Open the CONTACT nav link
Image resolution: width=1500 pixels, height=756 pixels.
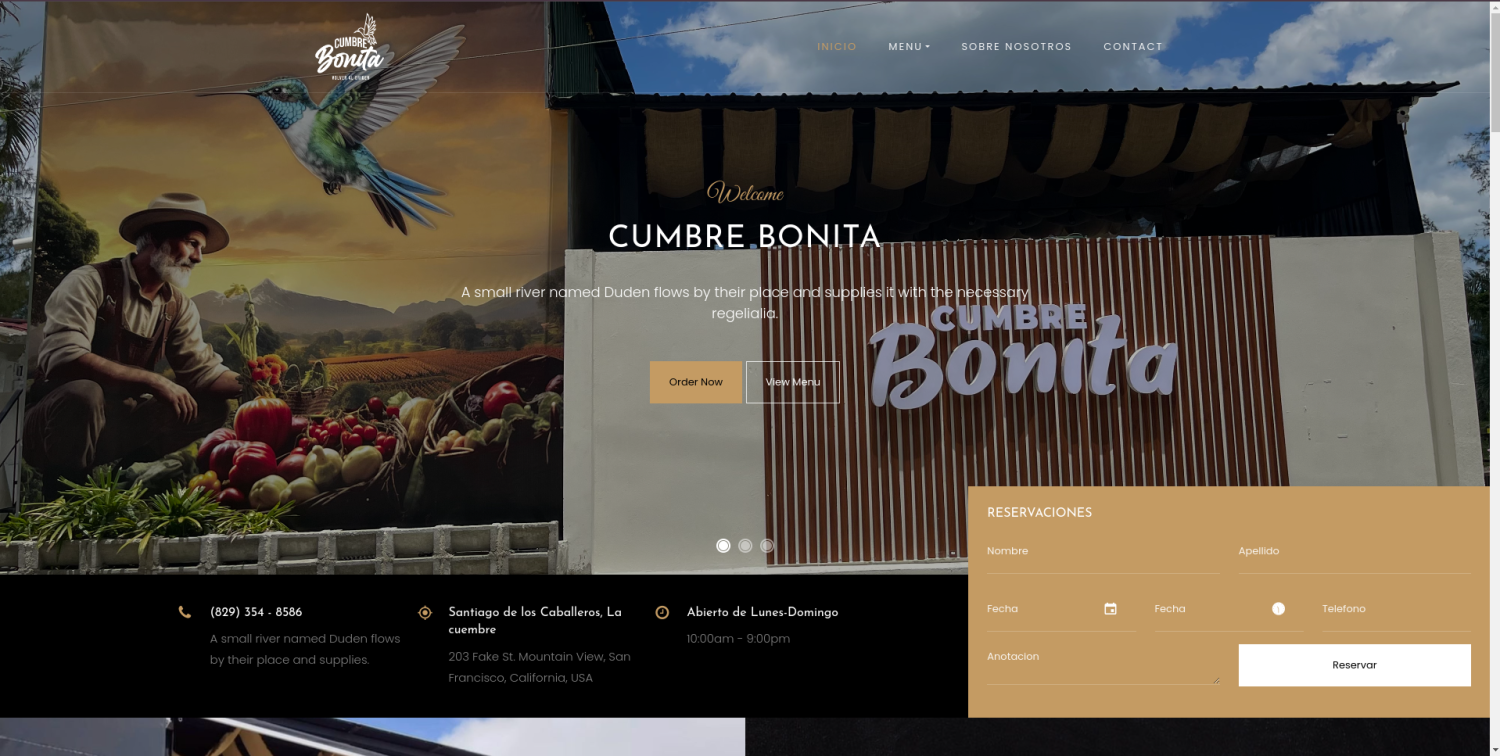[x=1133, y=47]
